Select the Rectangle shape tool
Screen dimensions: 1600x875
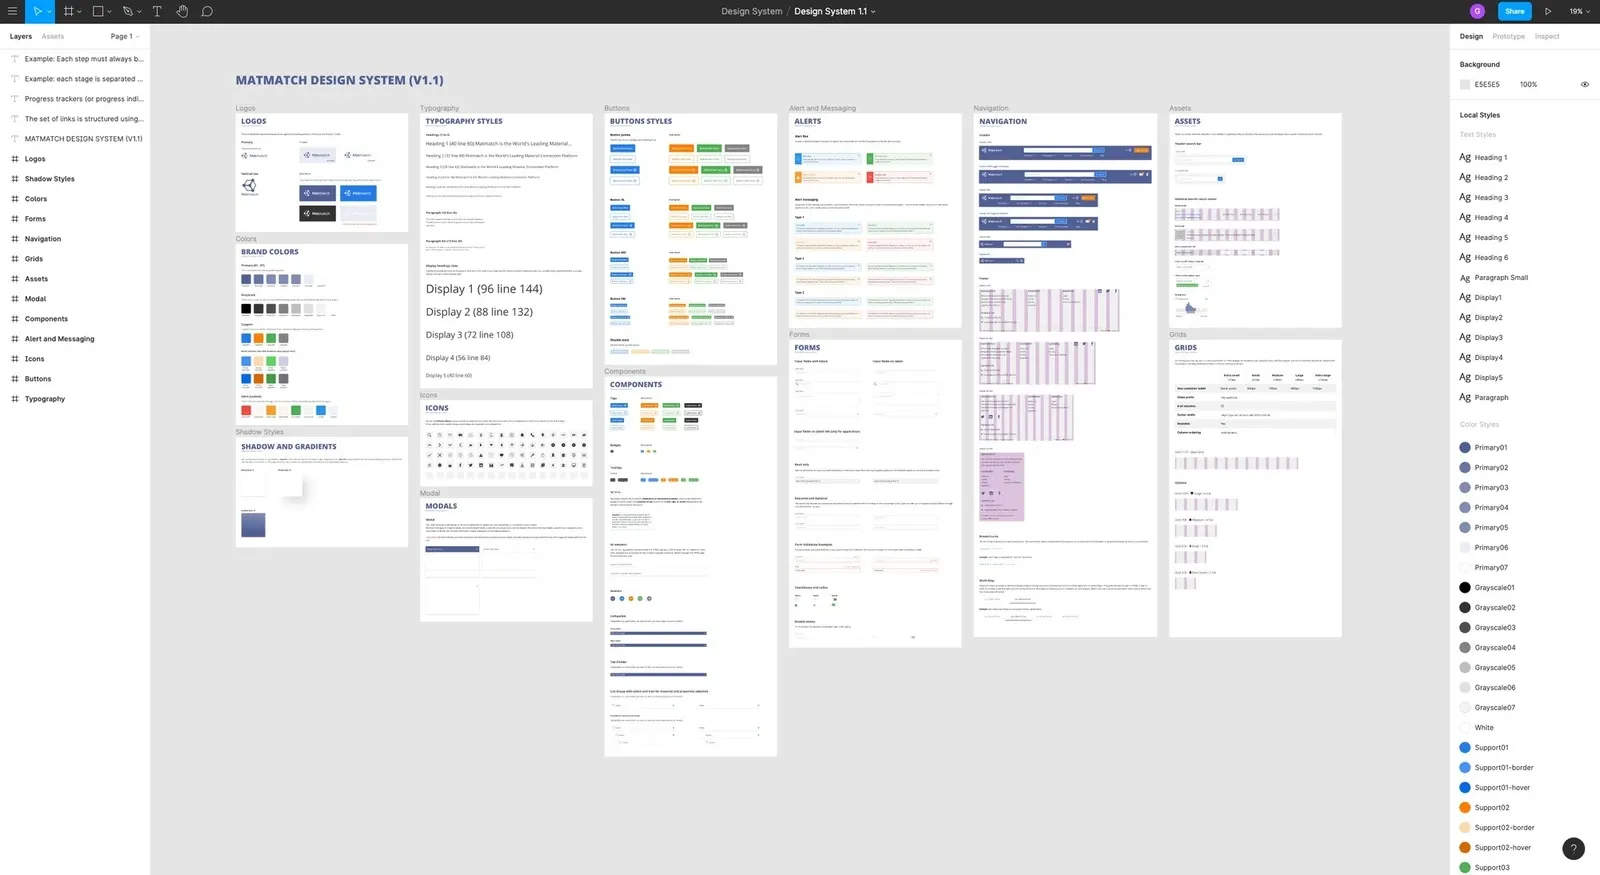pyautogui.click(x=98, y=11)
